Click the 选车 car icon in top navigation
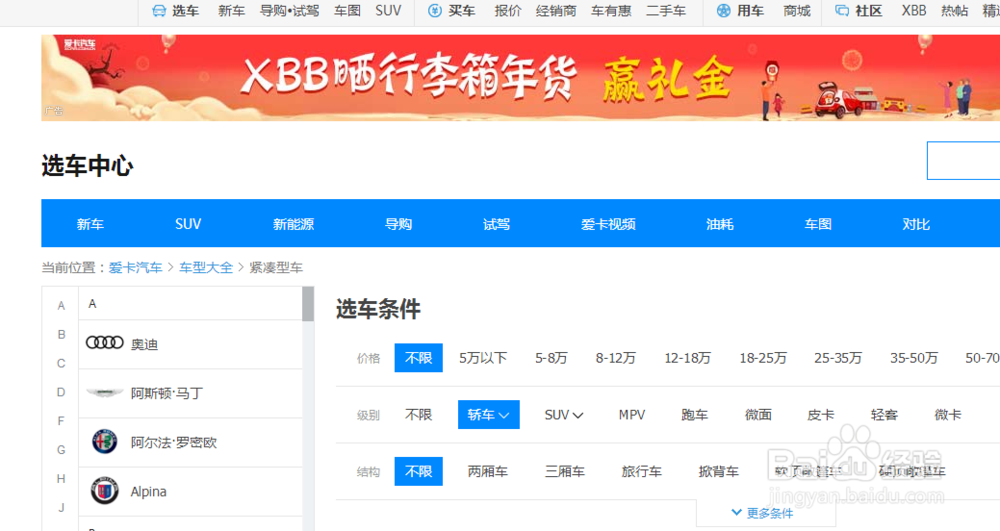The height and width of the screenshot is (531, 1000). (159, 11)
